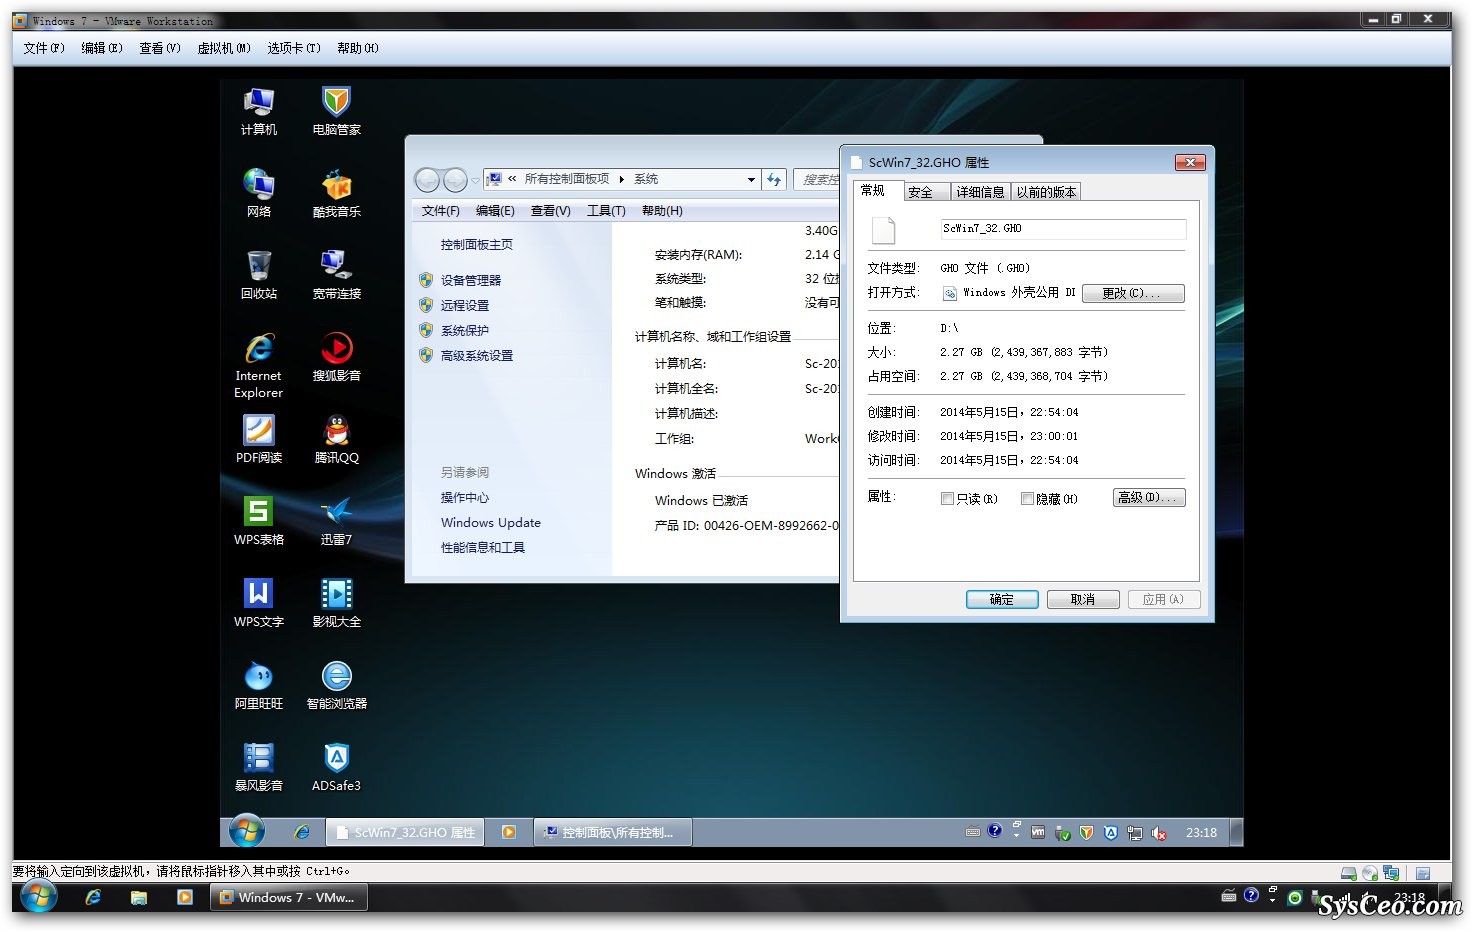This screenshot has width=1472, height=932.
Task: Switch to the 以前的版本 tab
Action: coord(1046,192)
